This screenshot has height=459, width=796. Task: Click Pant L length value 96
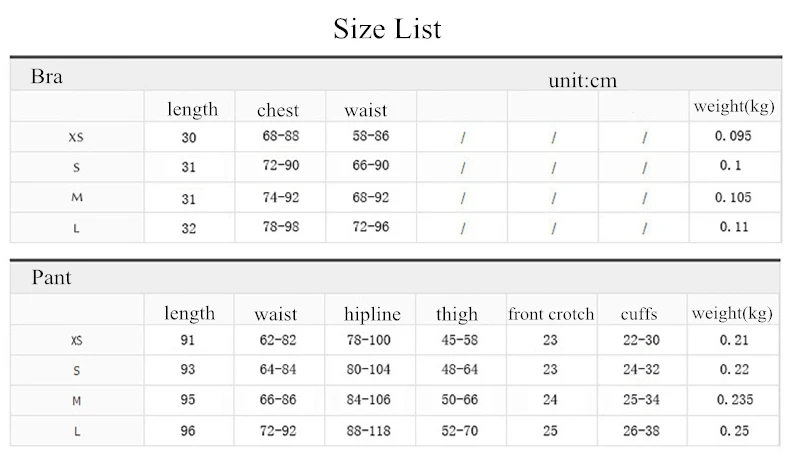(188, 431)
